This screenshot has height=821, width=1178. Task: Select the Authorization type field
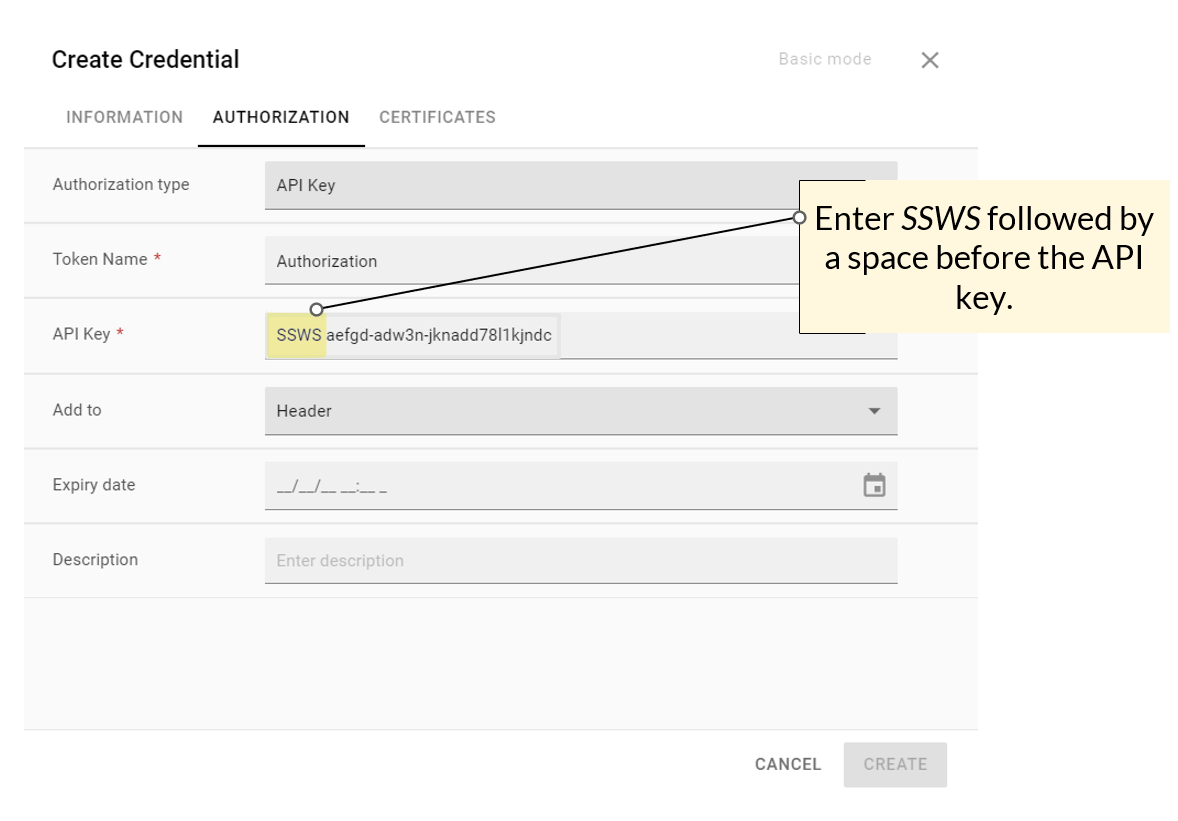(x=580, y=185)
